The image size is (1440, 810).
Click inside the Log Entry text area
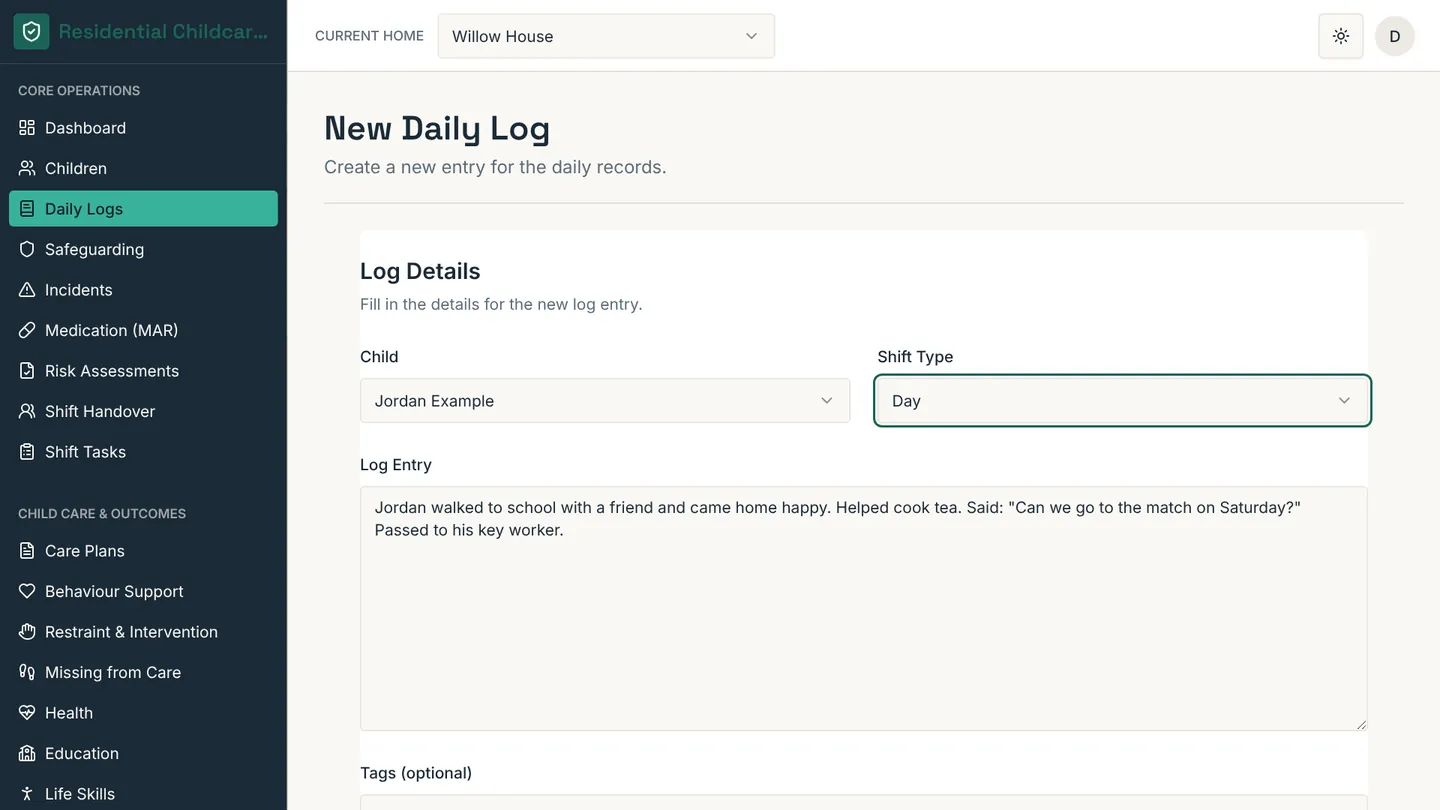864,609
